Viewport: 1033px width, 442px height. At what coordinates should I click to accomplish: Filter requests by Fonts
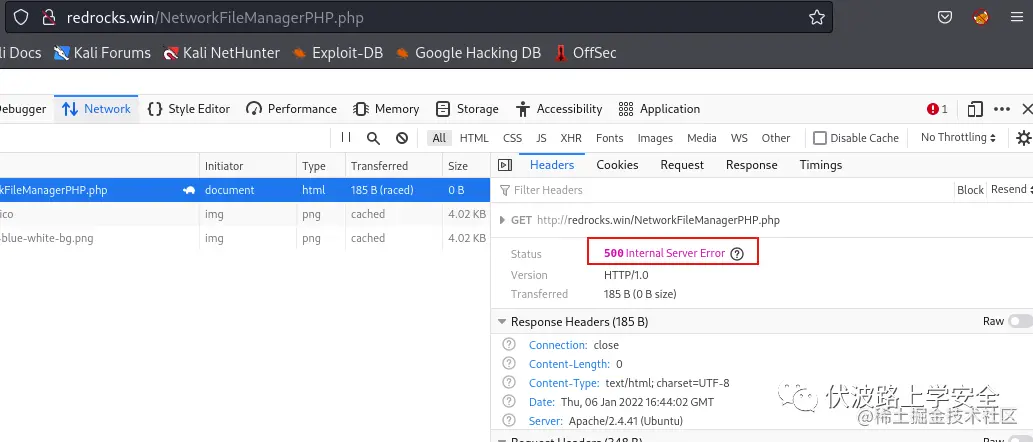tap(609, 138)
